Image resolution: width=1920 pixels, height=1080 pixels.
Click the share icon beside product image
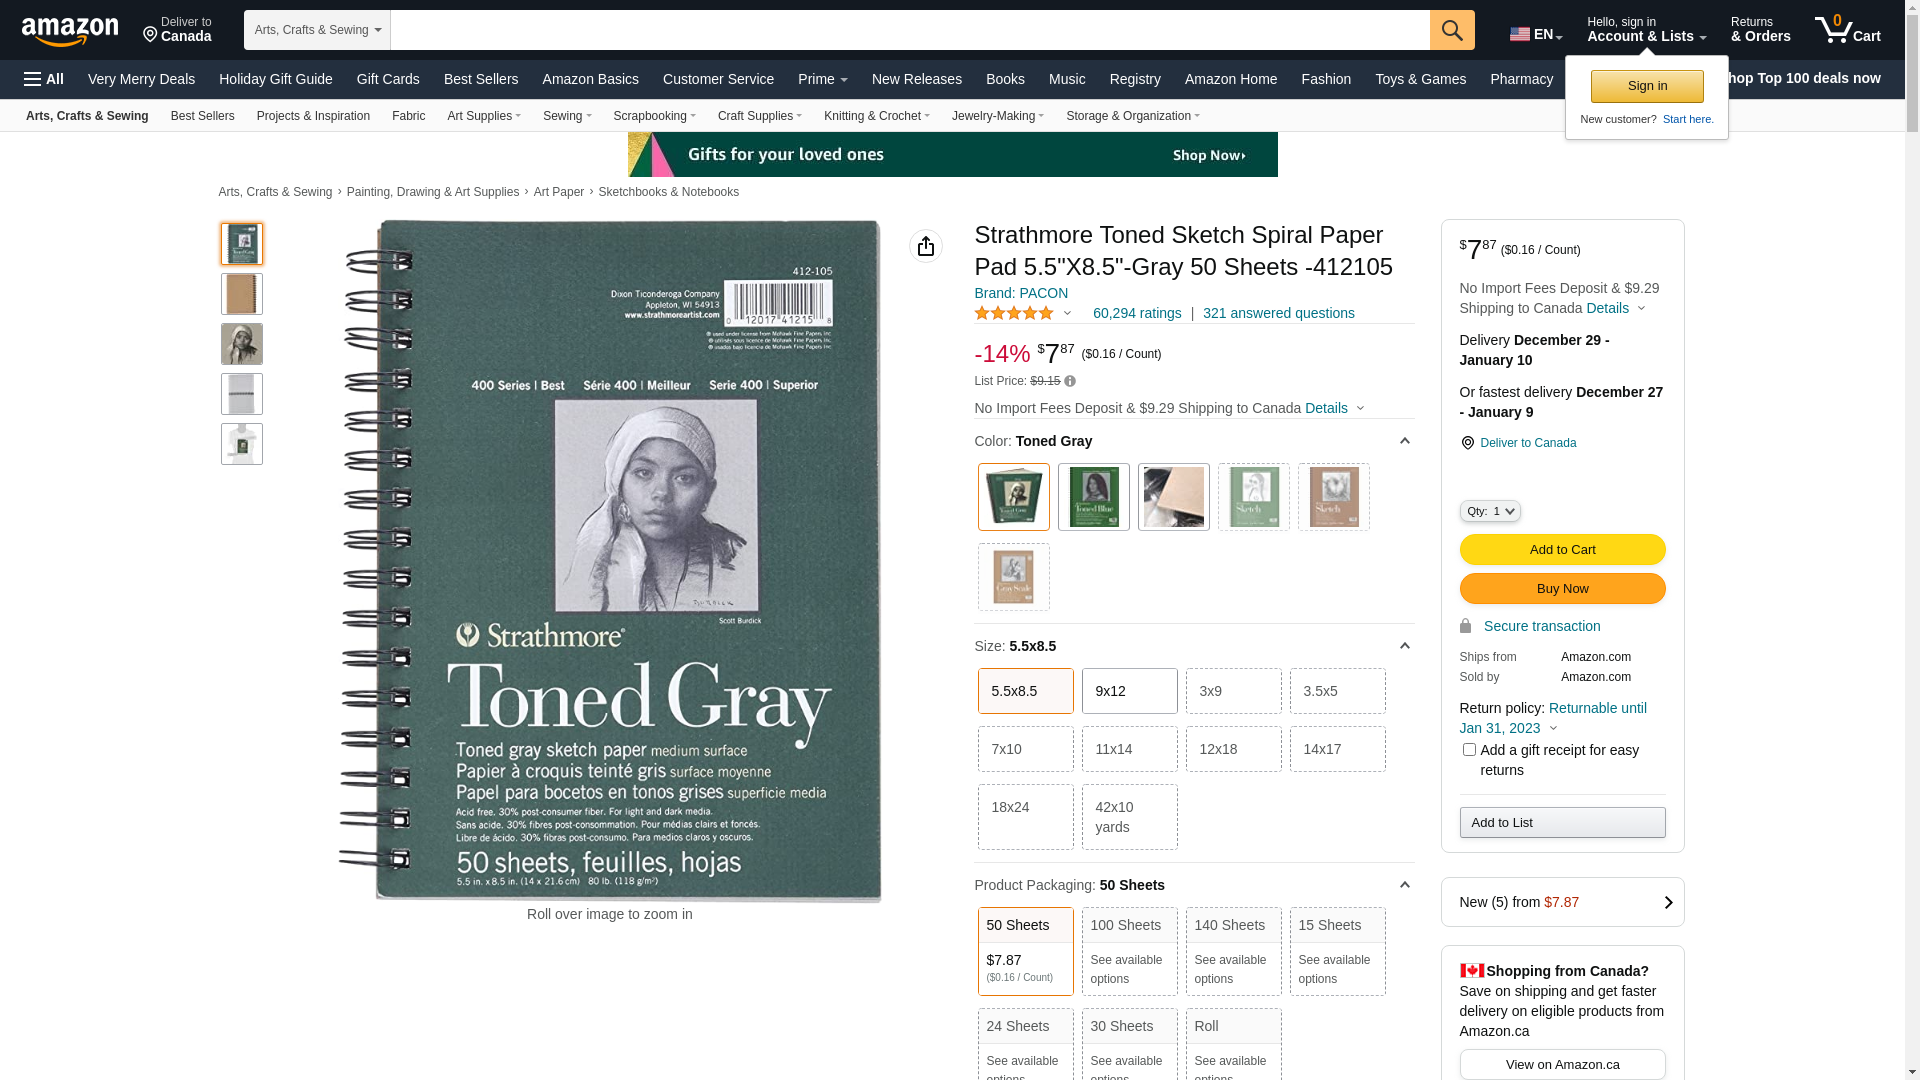click(x=926, y=246)
